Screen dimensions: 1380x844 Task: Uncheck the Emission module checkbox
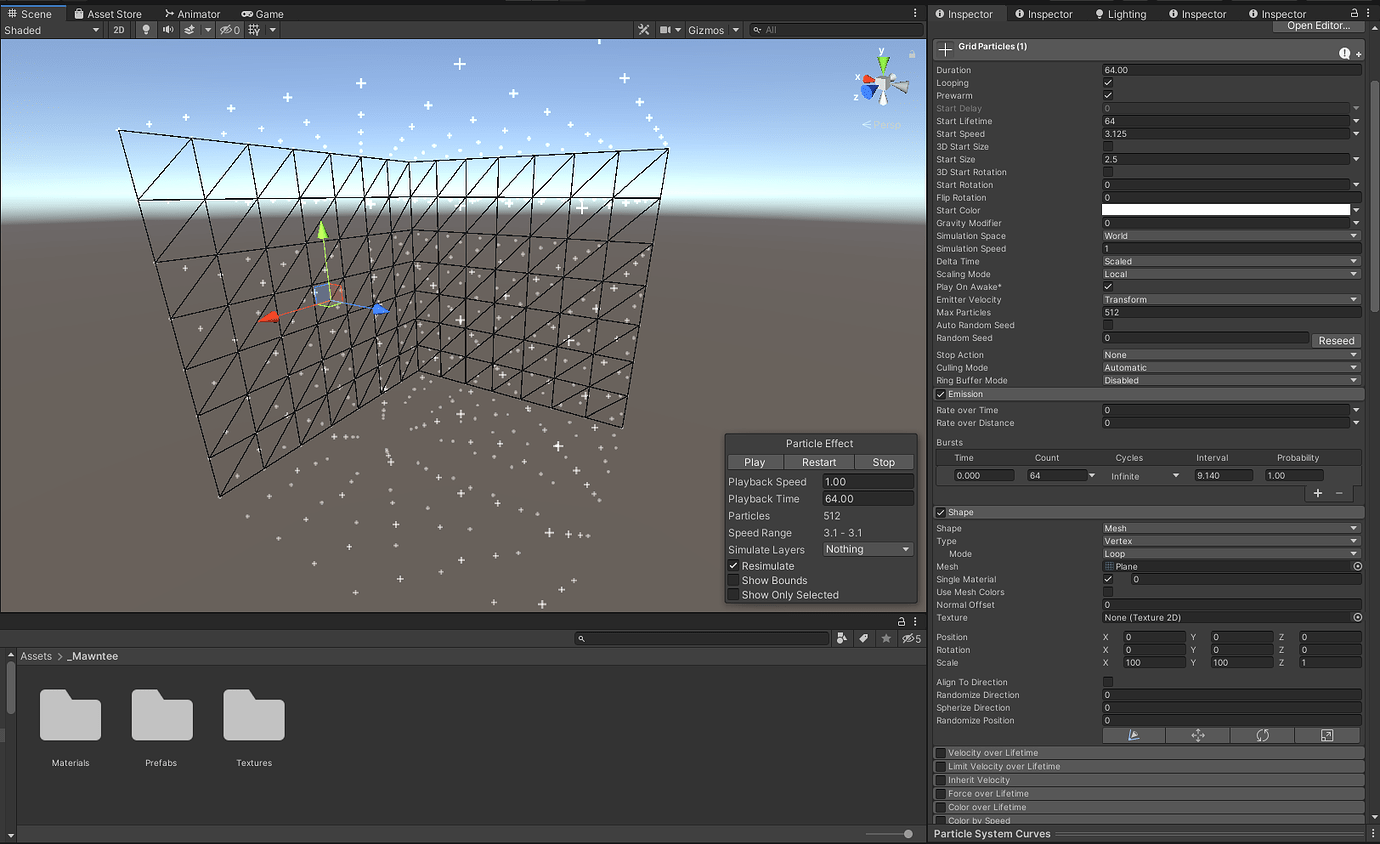[x=941, y=393]
